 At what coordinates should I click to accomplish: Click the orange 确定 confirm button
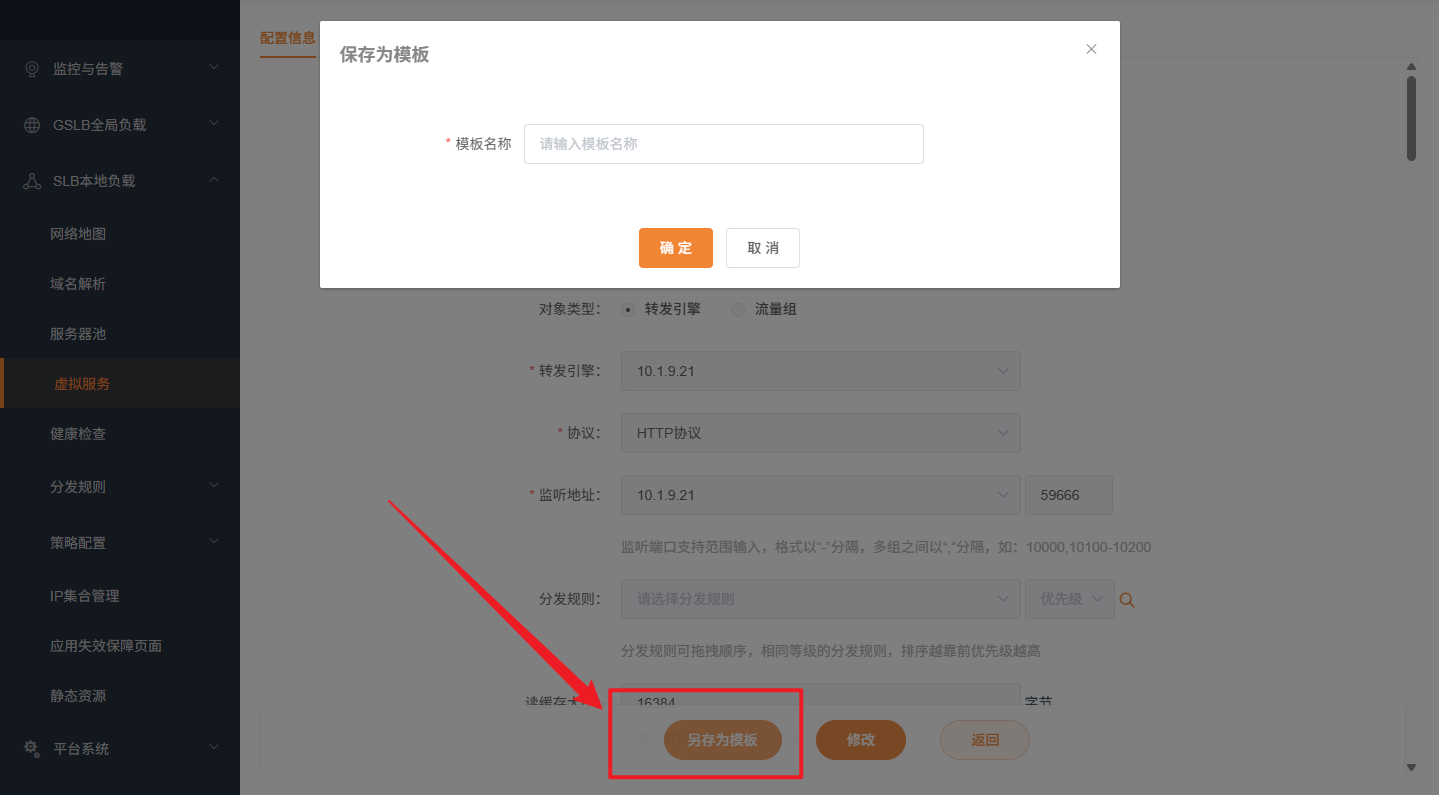click(x=675, y=248)
